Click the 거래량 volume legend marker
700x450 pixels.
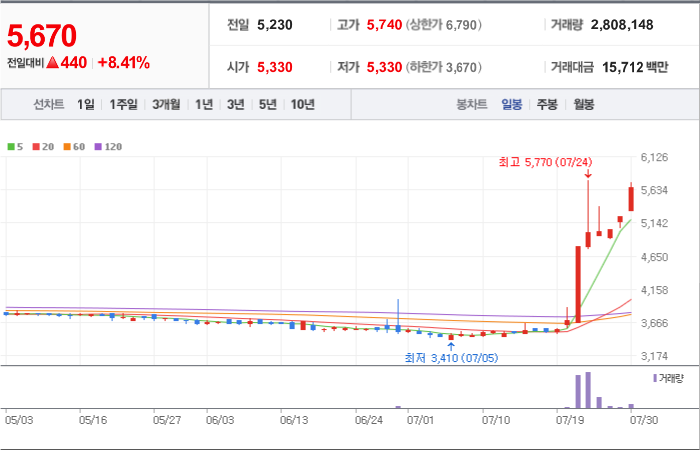tap(655, 379)
